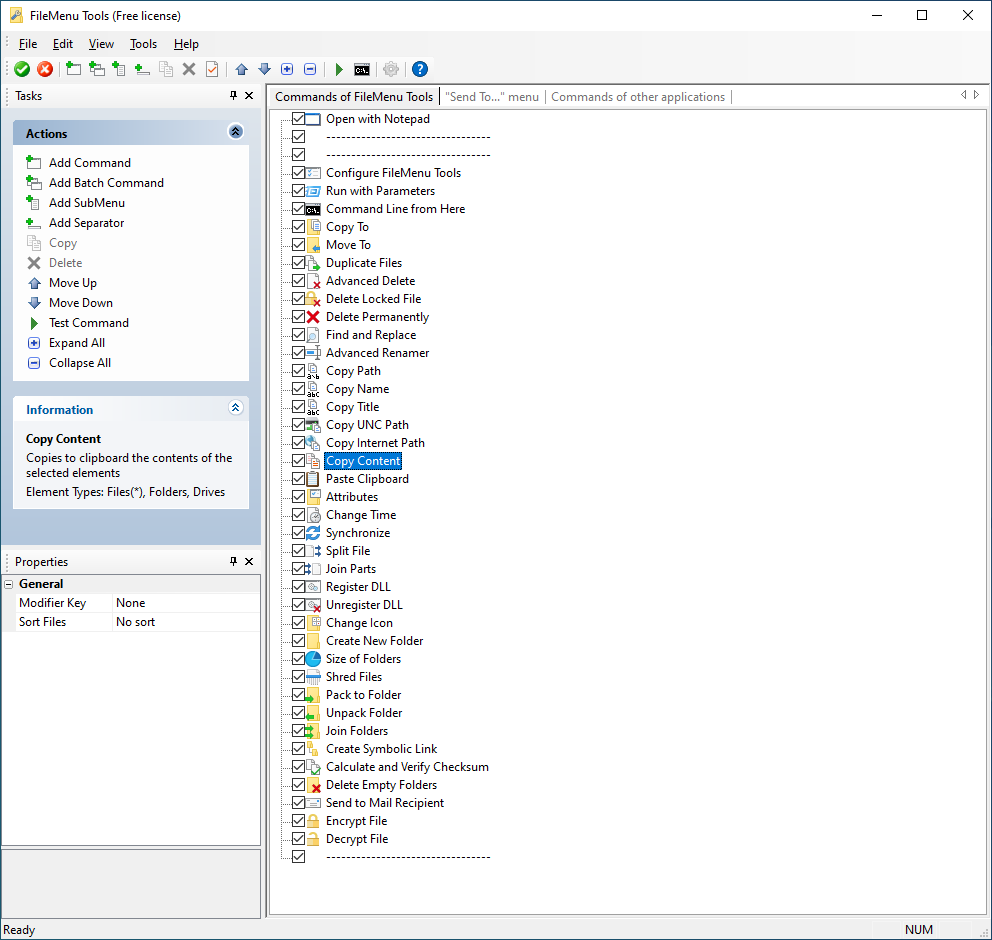992x940 pixels.
Task: Click the toggle-check toolbar icon next to Delete
Action: point(212,69)
